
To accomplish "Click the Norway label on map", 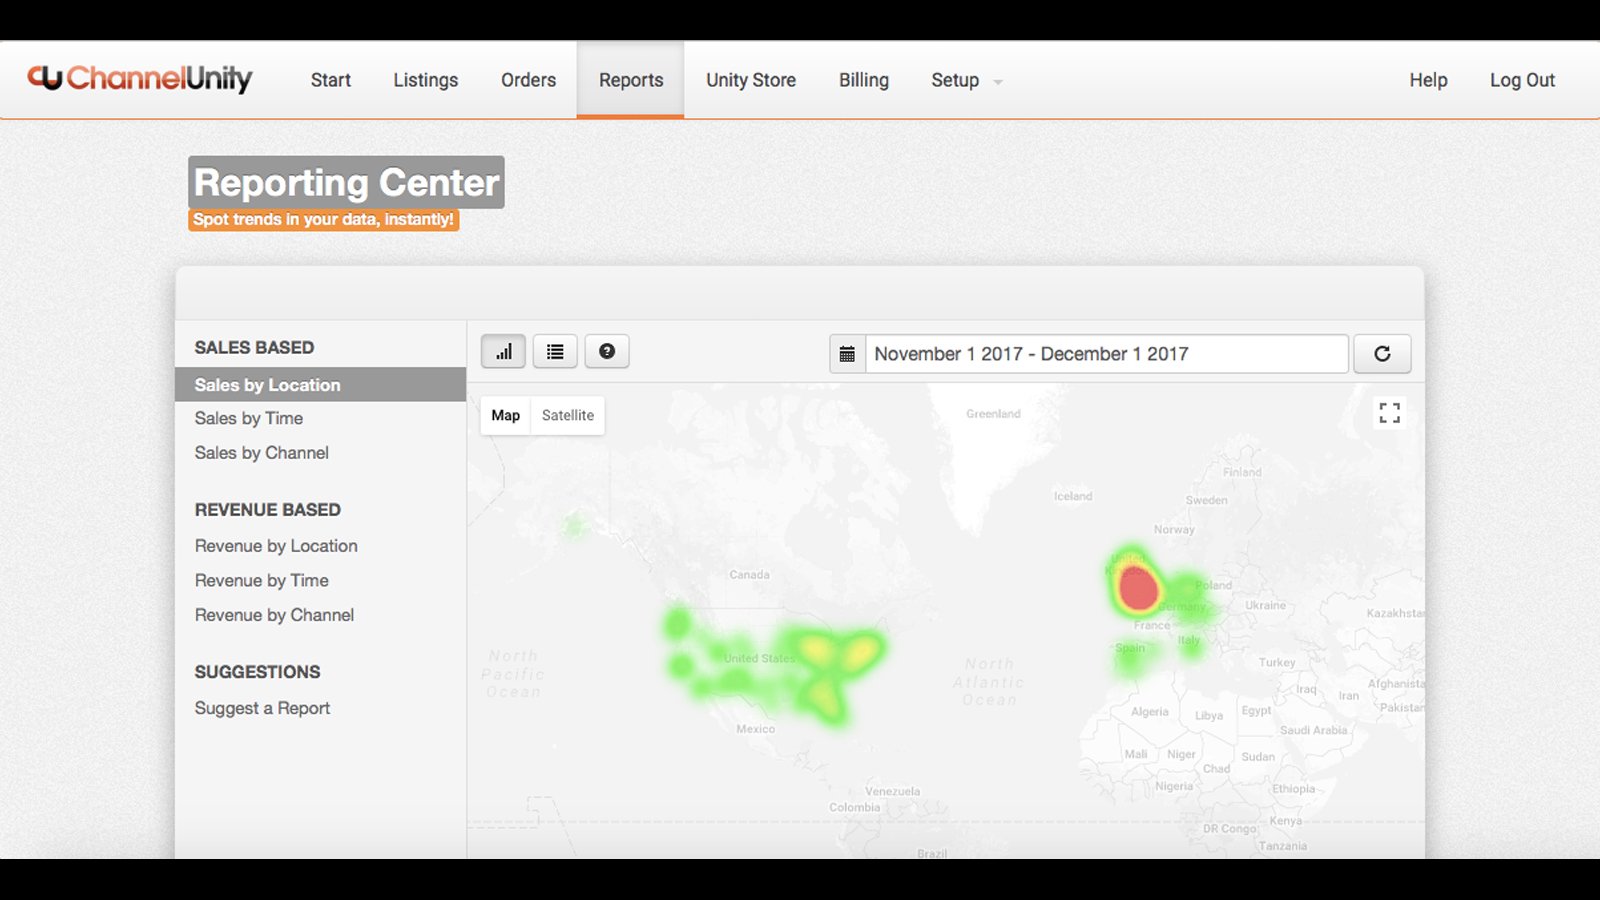I will tap(1174, 530).
